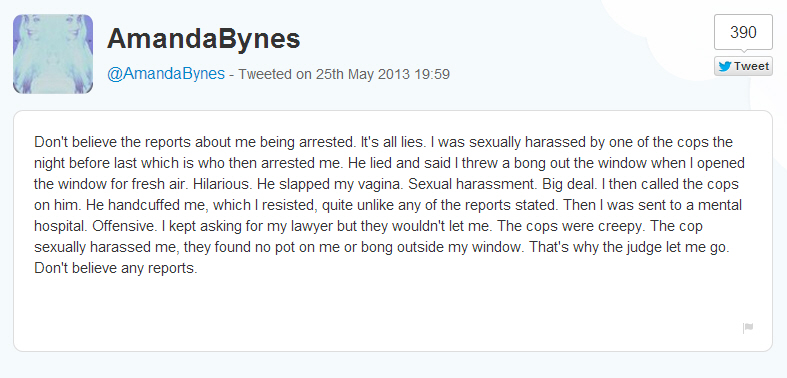Click "The cops were creepy" sentence
This screenshot has width=787, height=378.
click(569, 226)
